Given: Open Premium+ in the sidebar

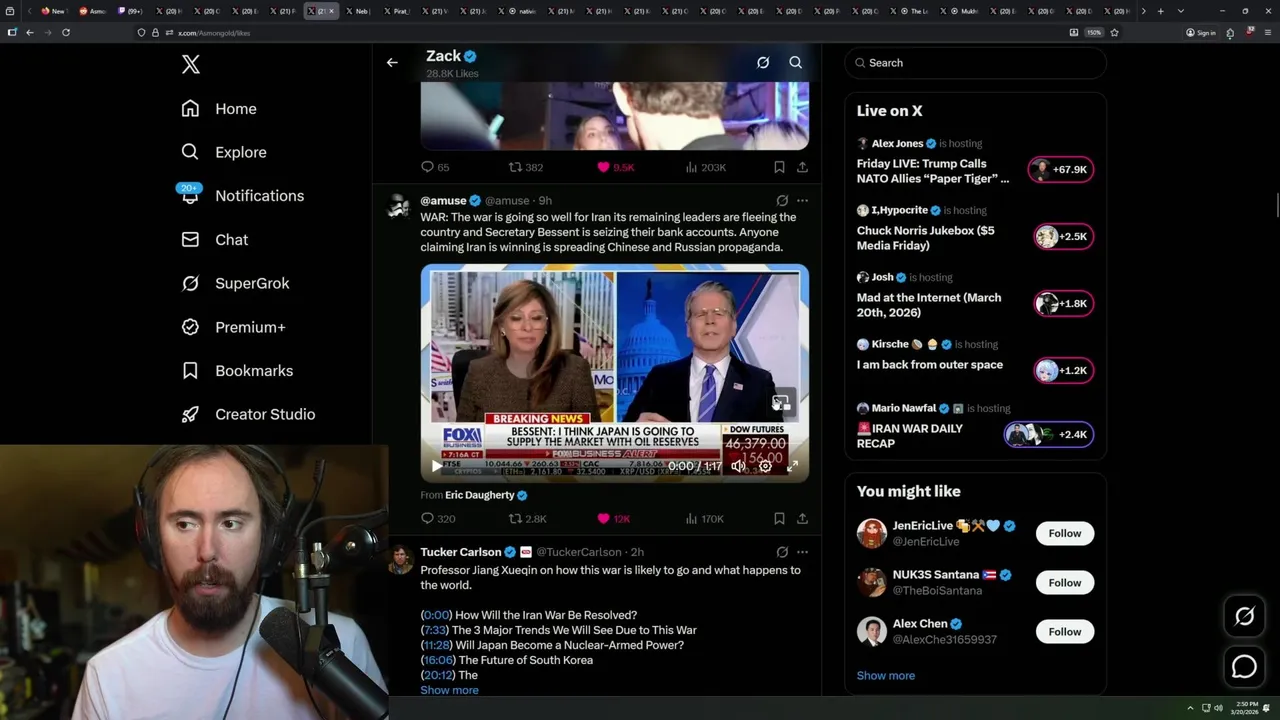Looking at the screenshot, I should tap(233, 327).
